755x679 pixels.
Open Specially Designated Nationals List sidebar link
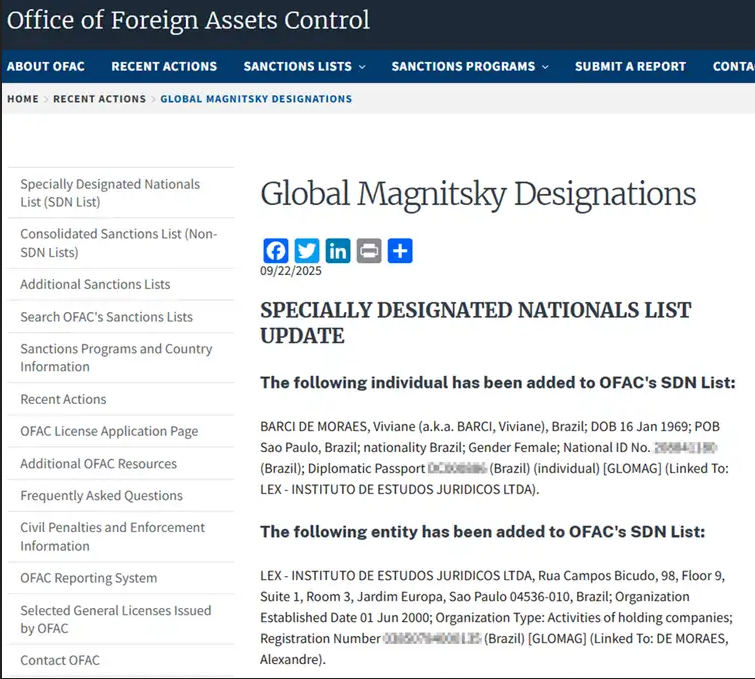[x=110, y=193]
